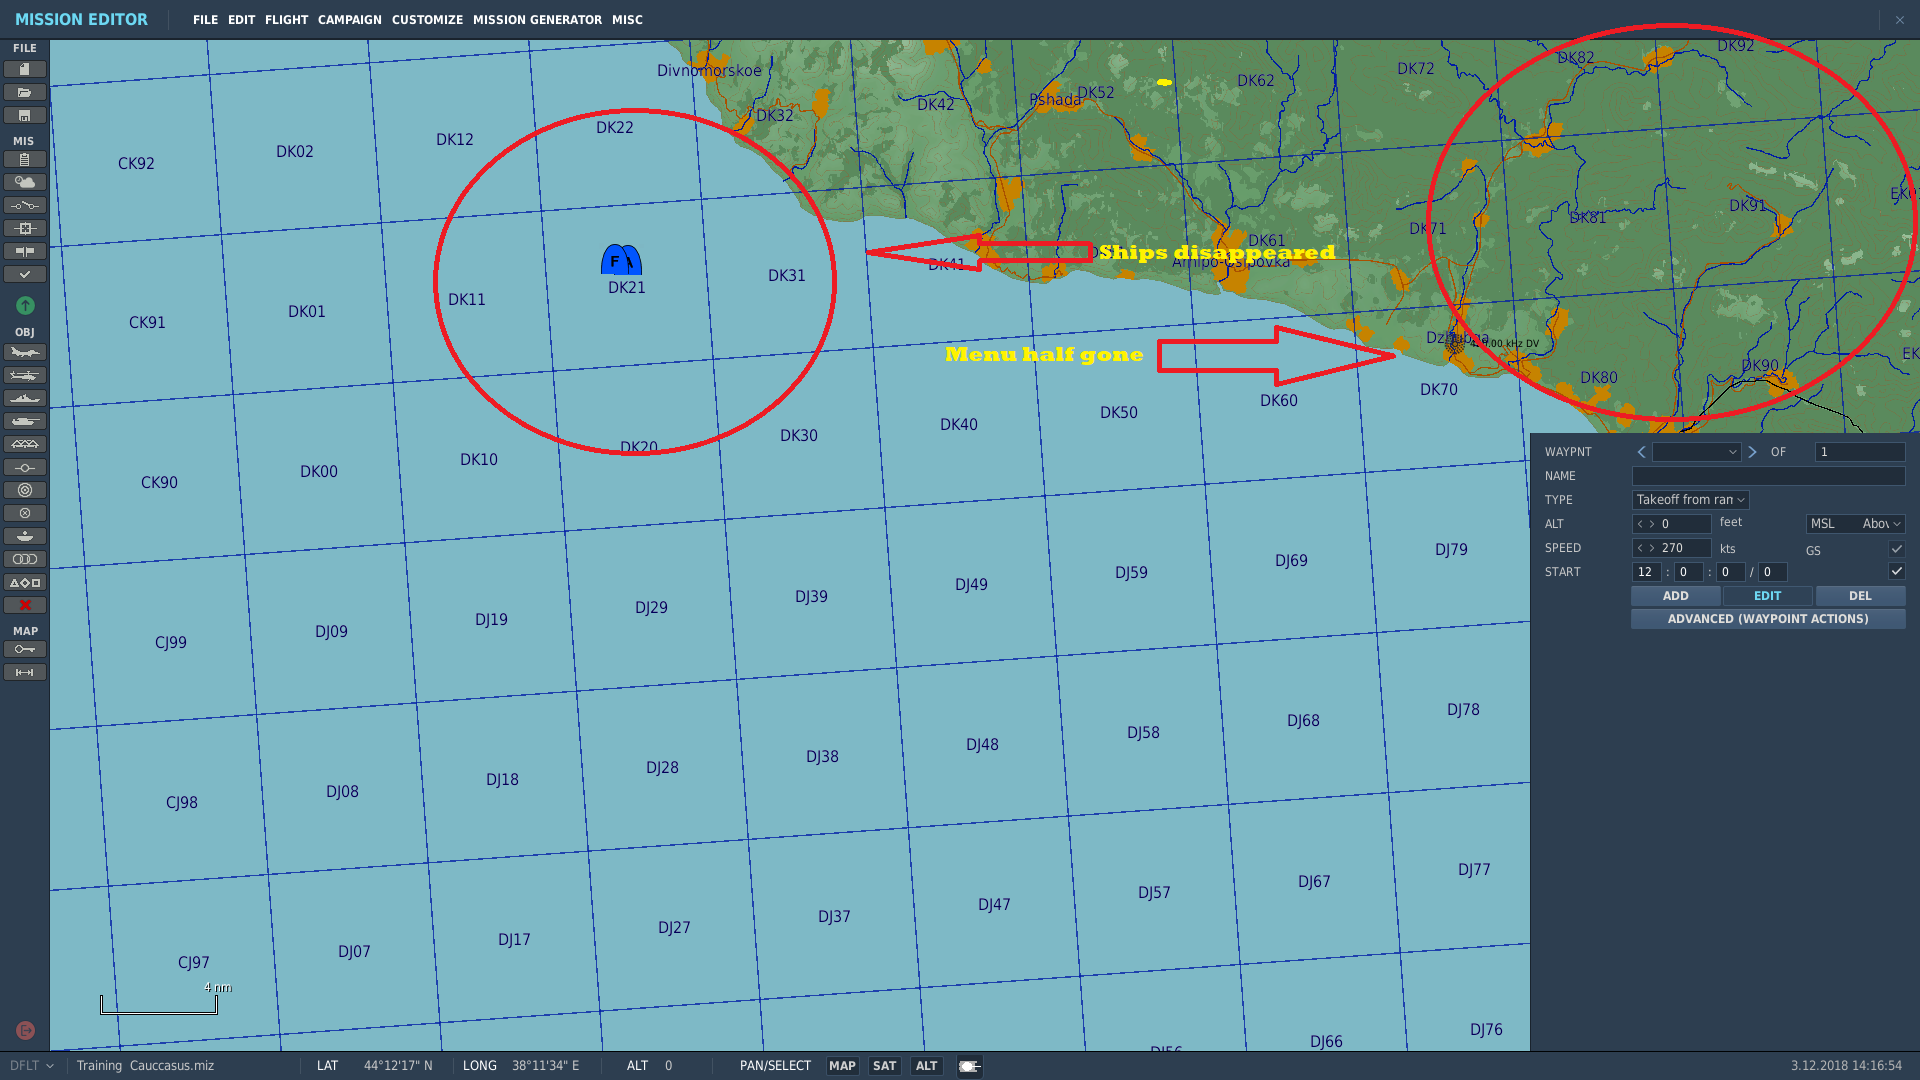Click the START hours field showing 12

tap(1646, 572)
